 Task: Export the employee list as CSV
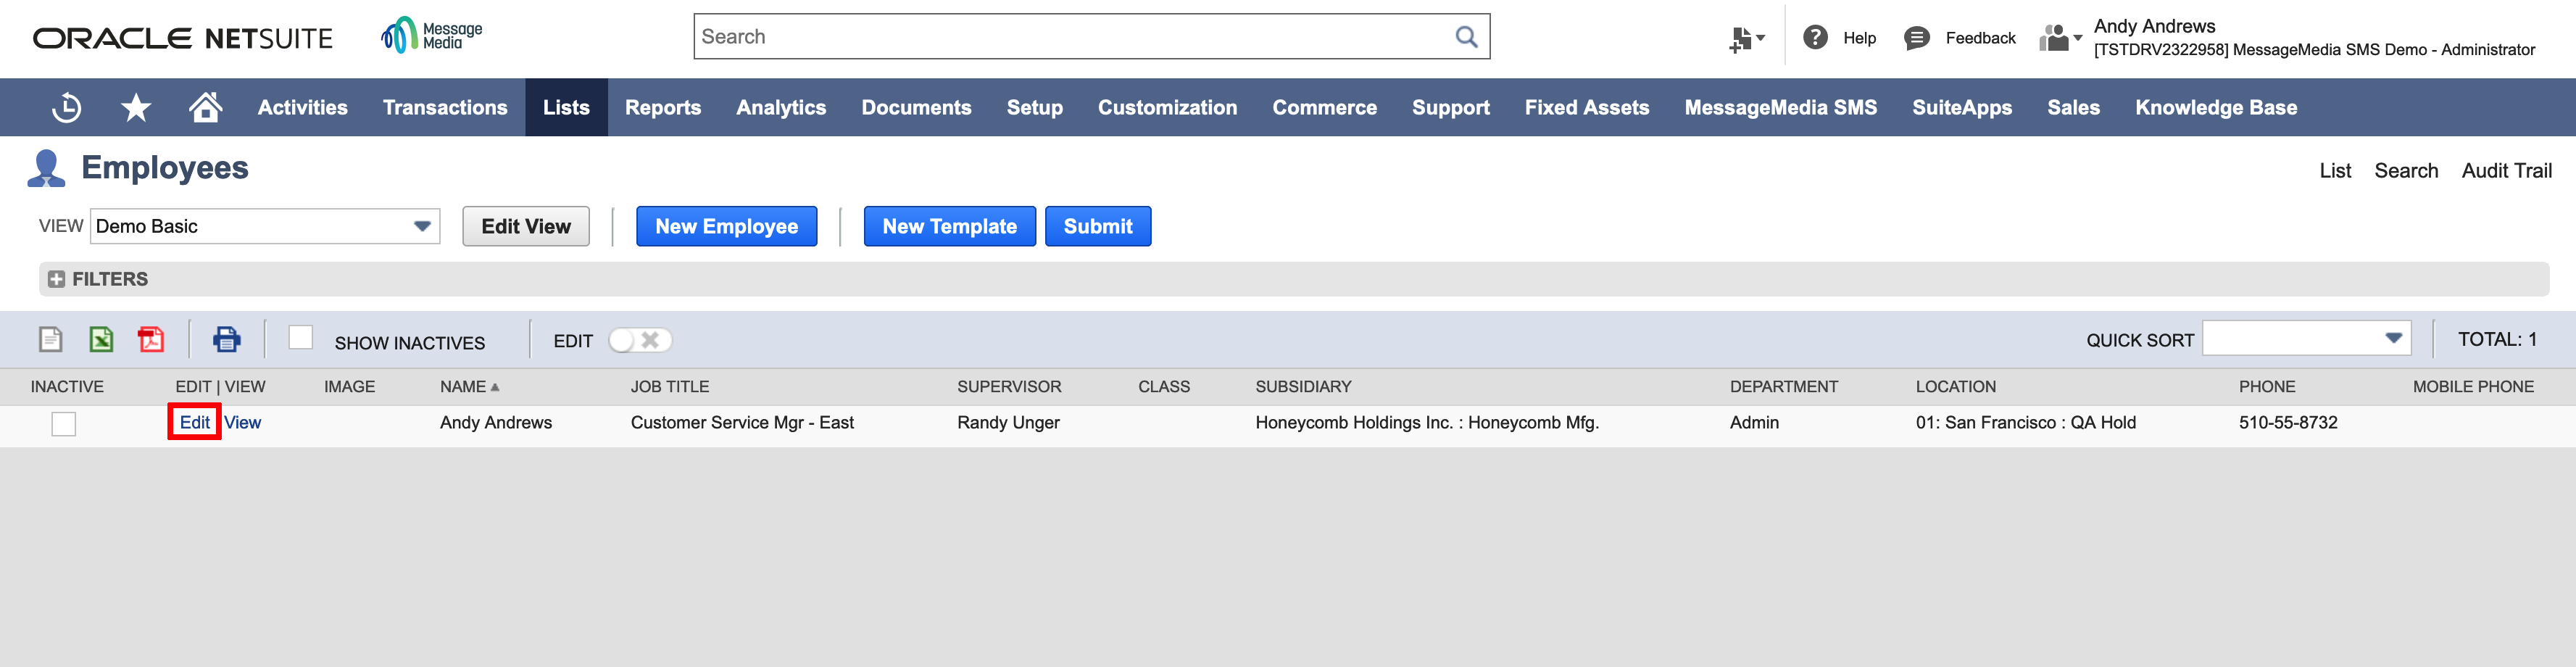tap(51, 340)
